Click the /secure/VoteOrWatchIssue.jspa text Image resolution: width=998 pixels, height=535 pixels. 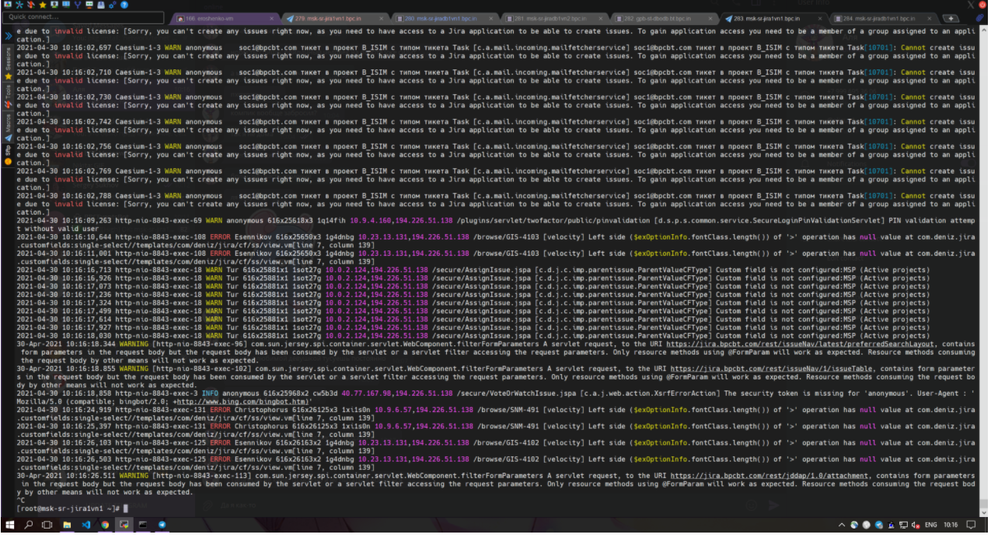click(517, 393)
